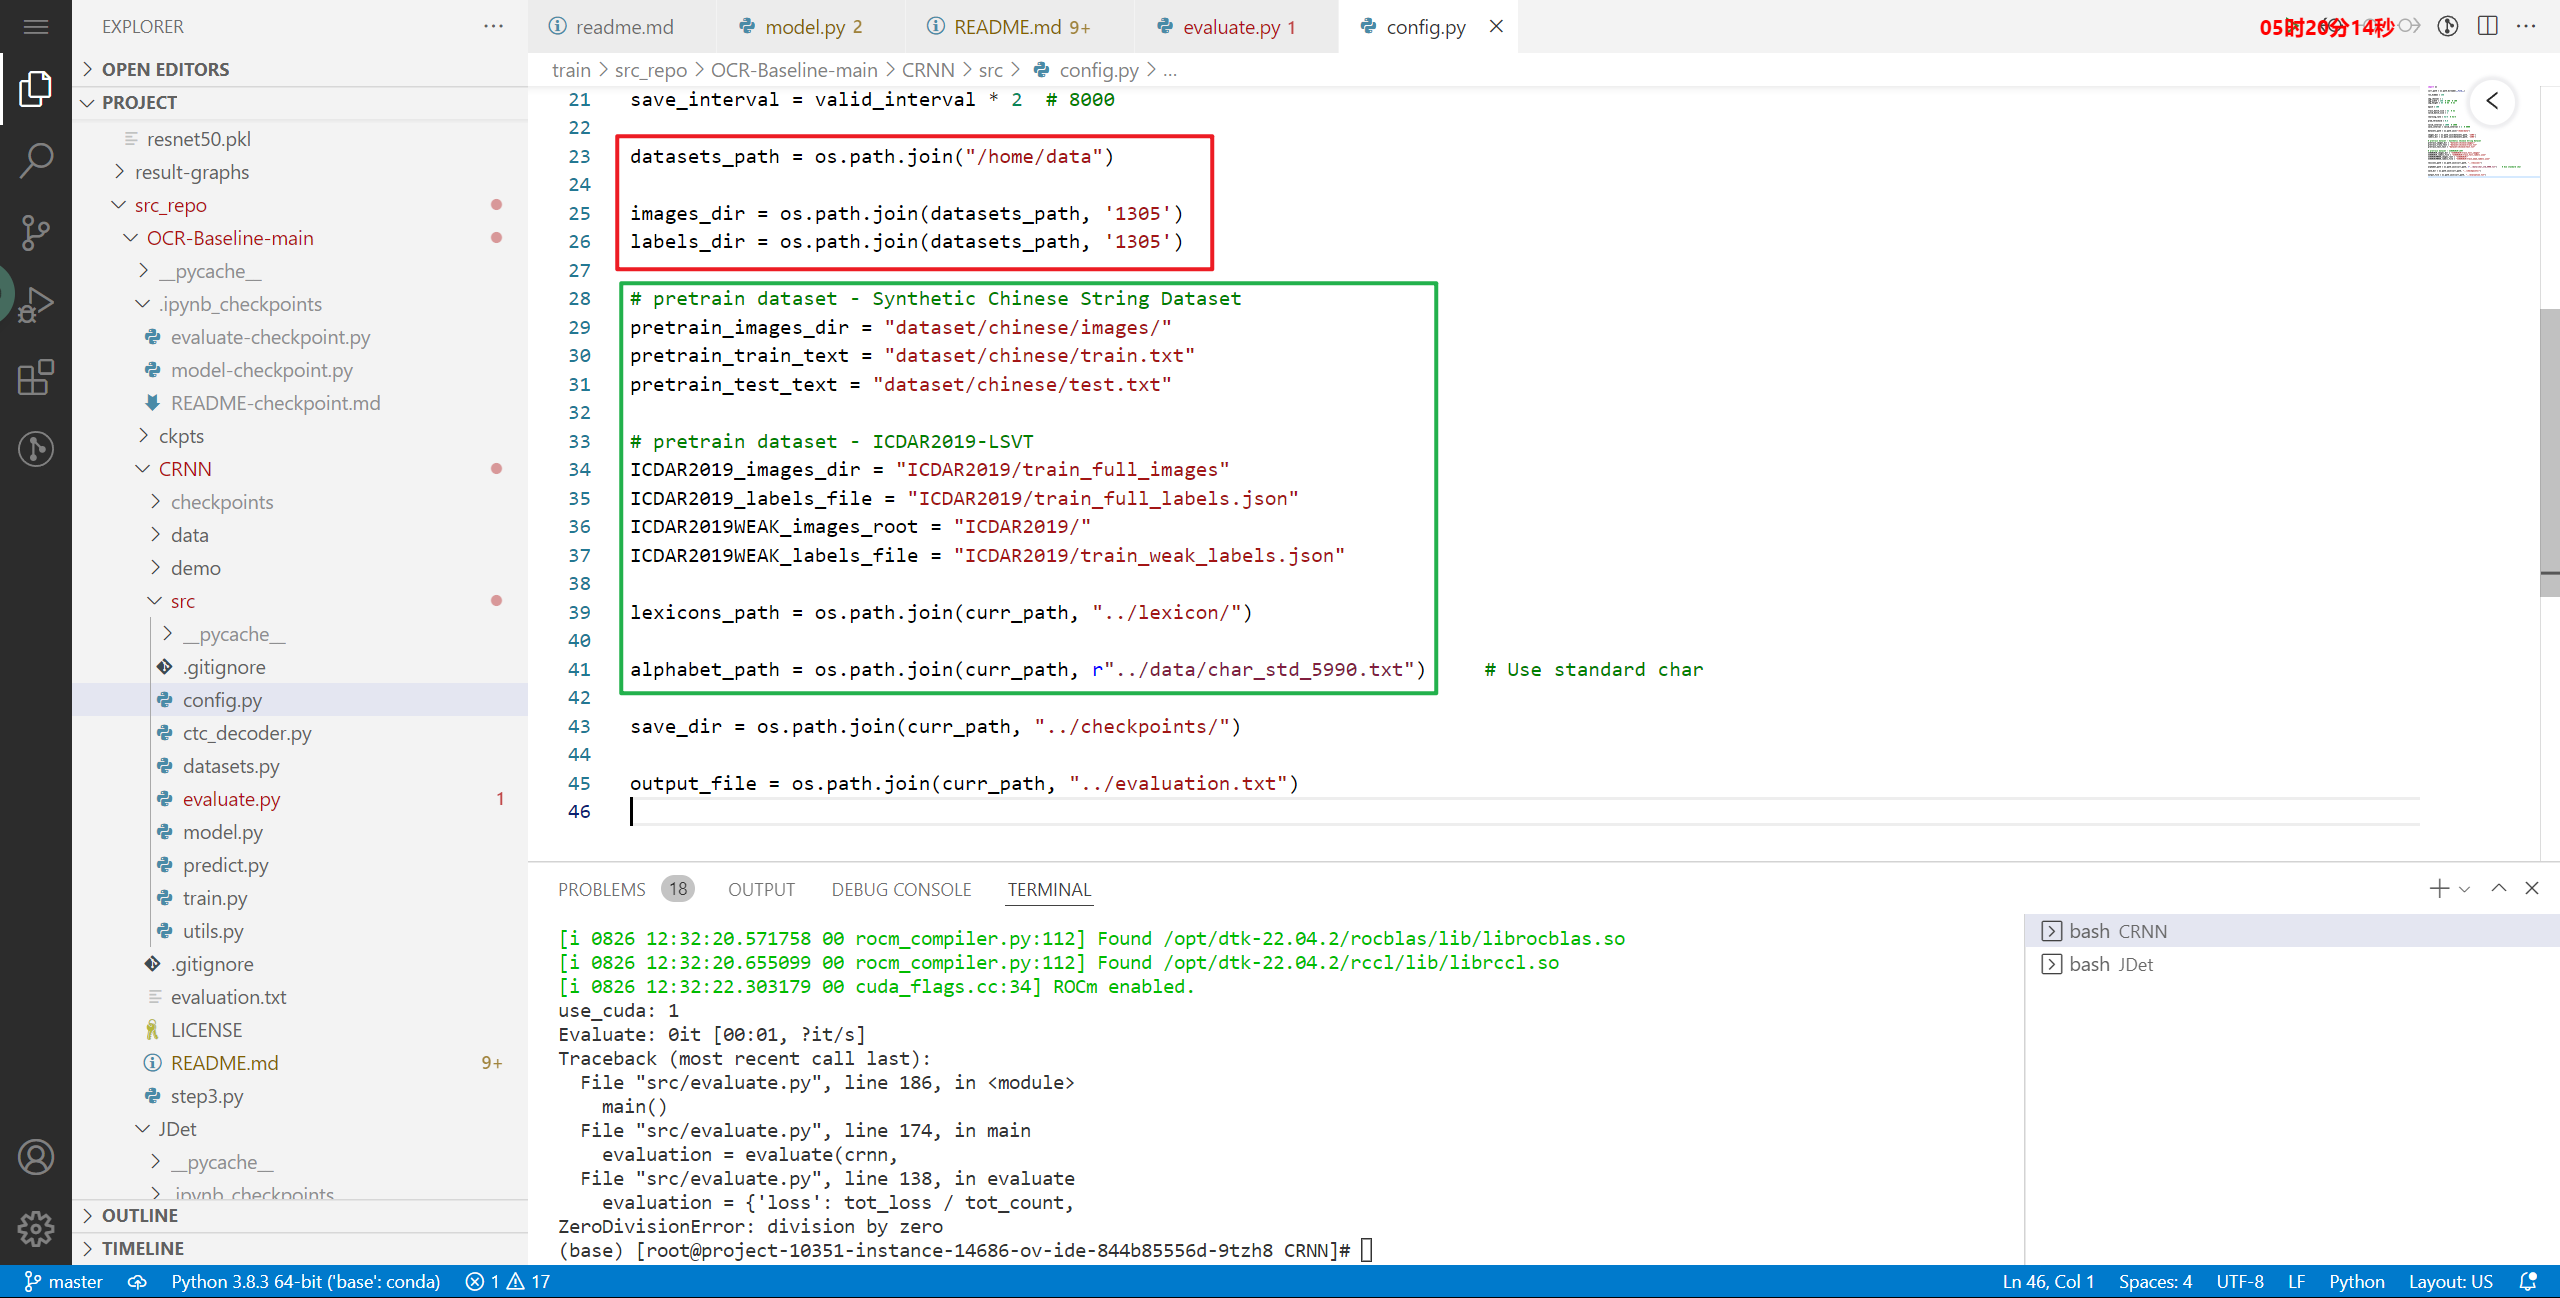2560x1298 pixels.
Task: Collapse the sidebar arrow button near minimap
Action: 2492,101
